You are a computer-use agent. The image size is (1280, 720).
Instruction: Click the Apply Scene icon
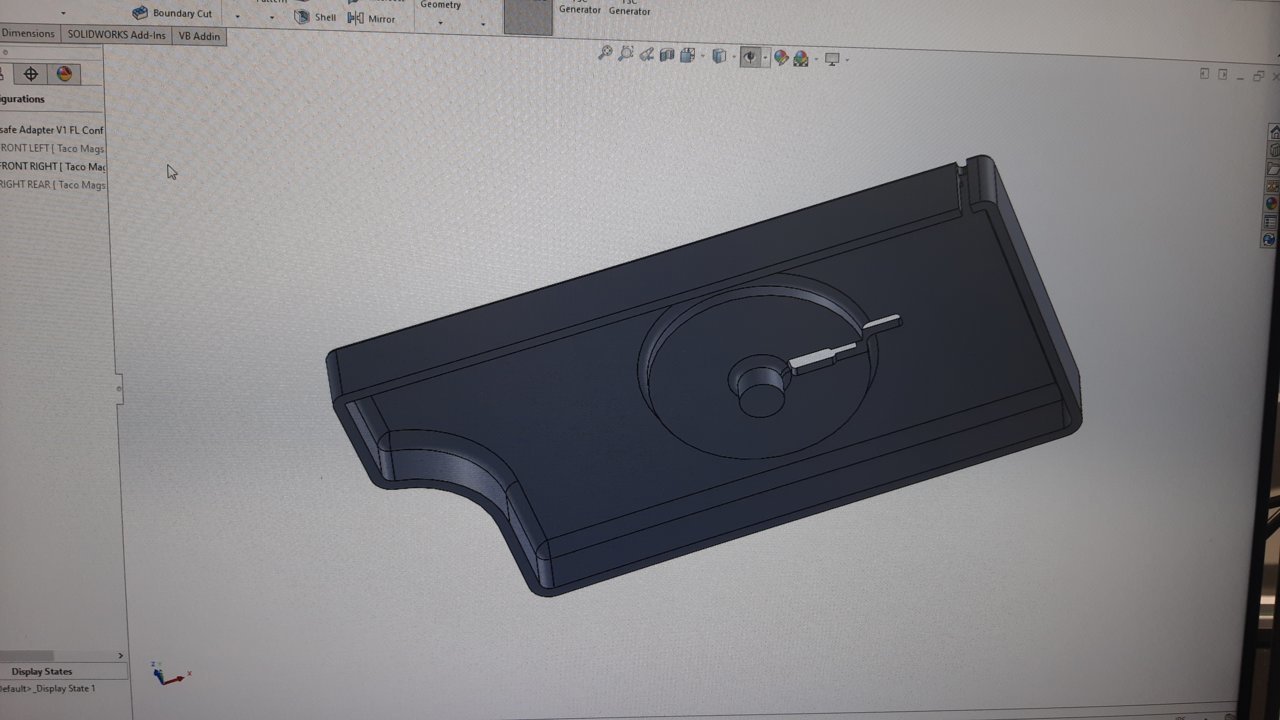[801, 59]
